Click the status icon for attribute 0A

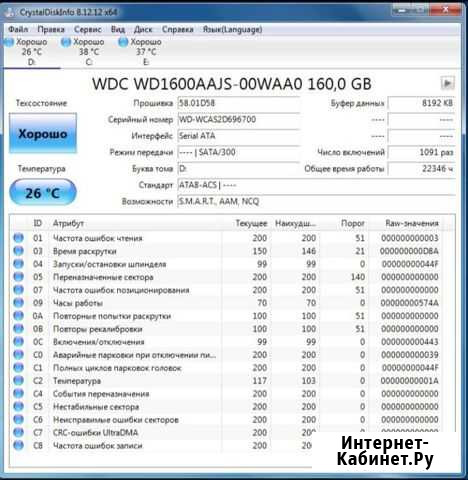[x=19, y=316]
